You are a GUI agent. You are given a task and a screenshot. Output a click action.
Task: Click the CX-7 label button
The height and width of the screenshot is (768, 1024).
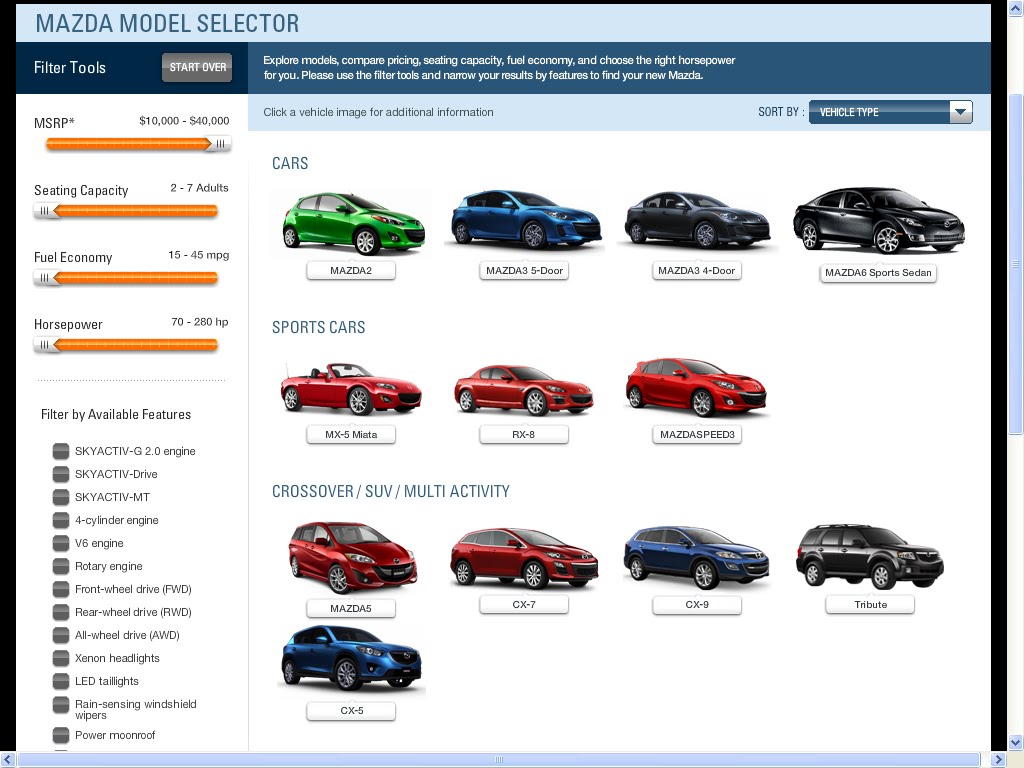coord(524,605)
